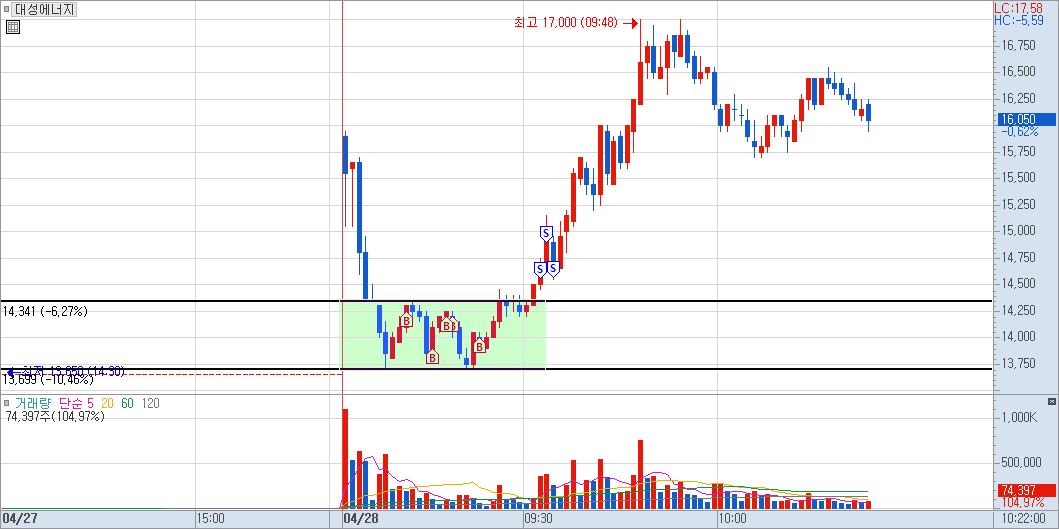Image resolution: width=1059 pixels, height=529 pixels.
Task: Select the 13,699 (-10.46%) line label
Action: click(x=48, y=380)
